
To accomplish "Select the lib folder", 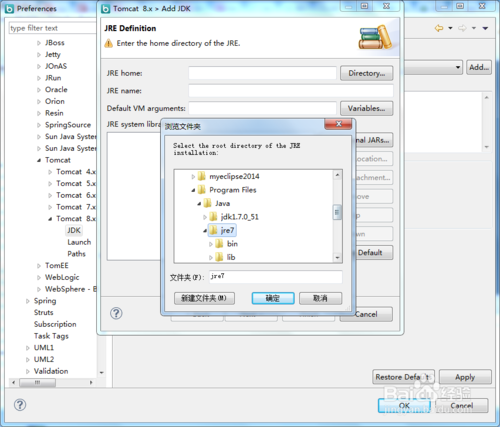I will 231,257.
